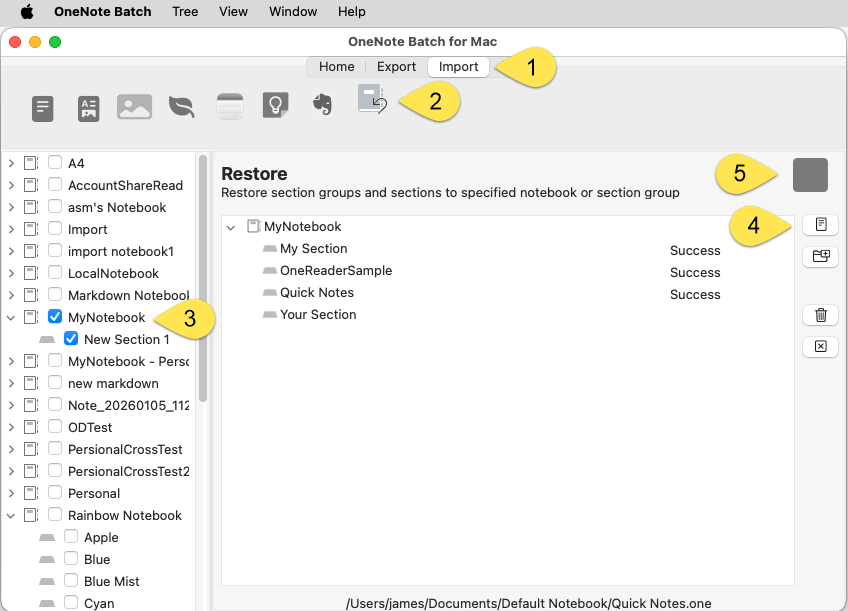Select Quick Notes section in restore list
The width and height of the screenshot is (848, 611).
click(x=316, y=293)
